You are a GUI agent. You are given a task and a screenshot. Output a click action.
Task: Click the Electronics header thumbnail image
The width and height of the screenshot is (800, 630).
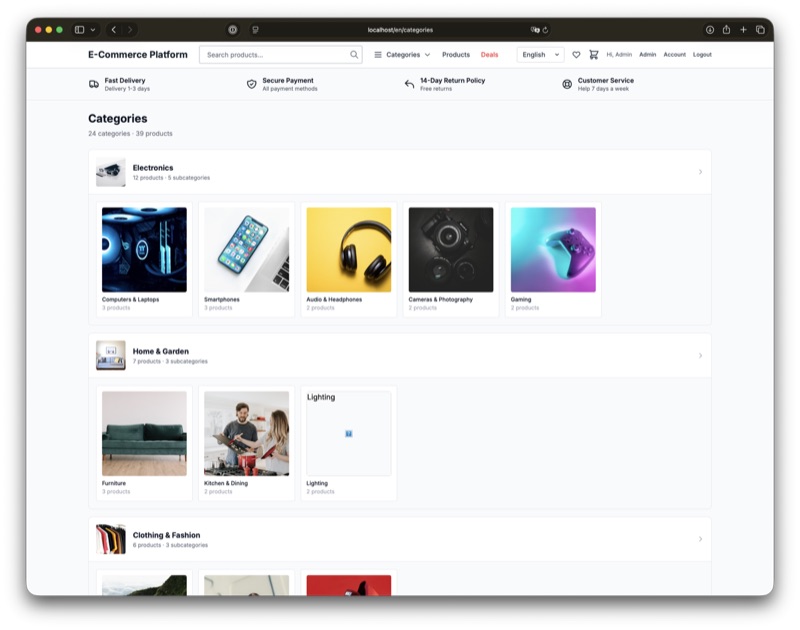(x=111, y=172)
